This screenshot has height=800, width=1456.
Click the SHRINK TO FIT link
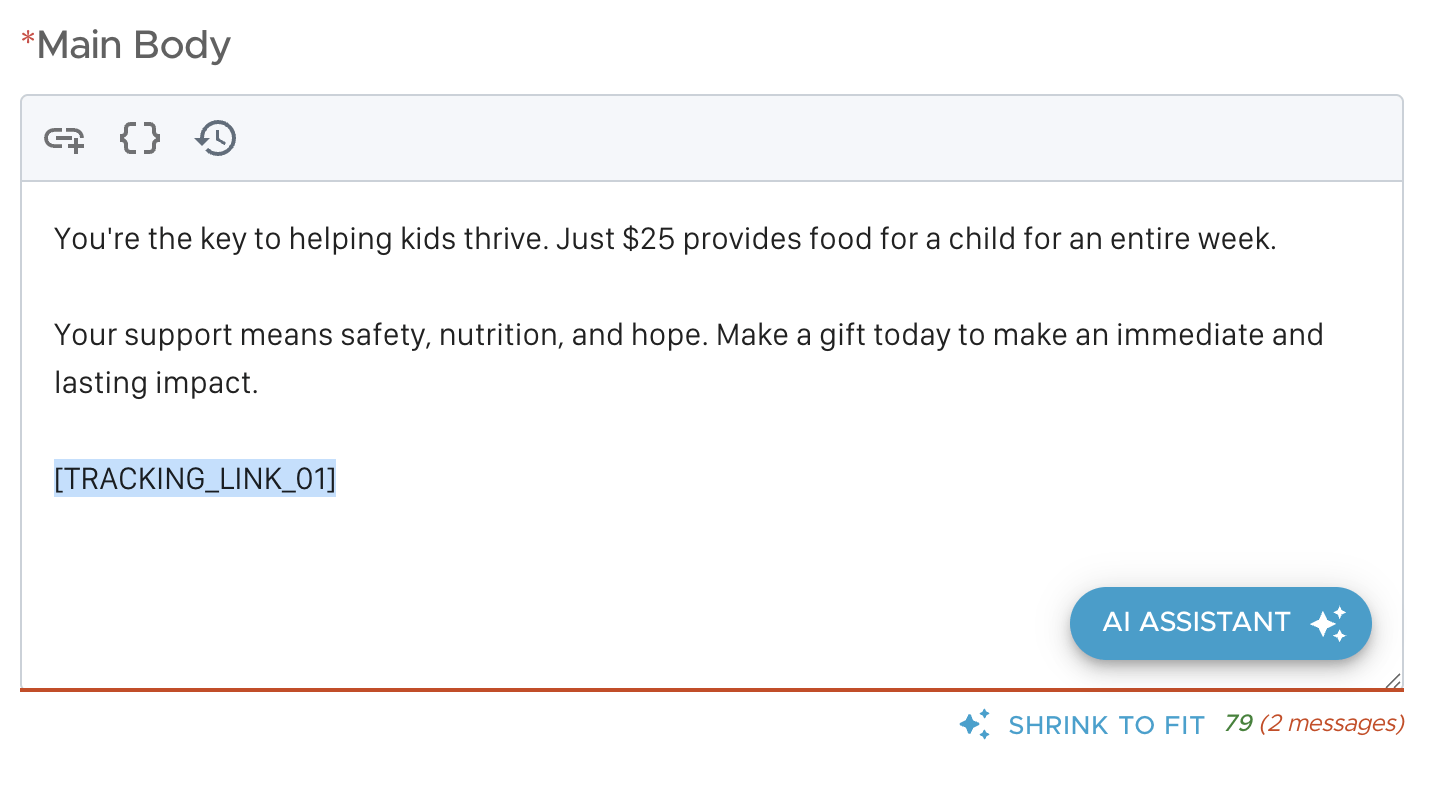coord(1106,725)
